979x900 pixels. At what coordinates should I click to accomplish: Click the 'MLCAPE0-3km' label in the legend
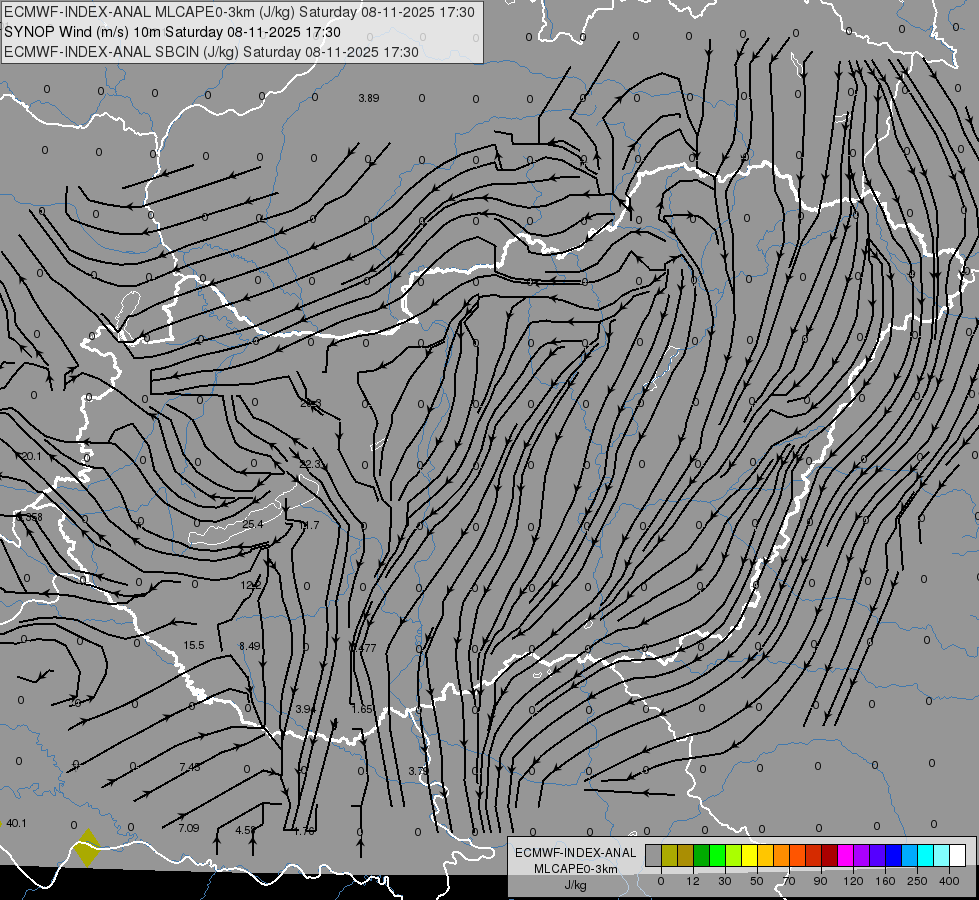[x=576, y=869]
